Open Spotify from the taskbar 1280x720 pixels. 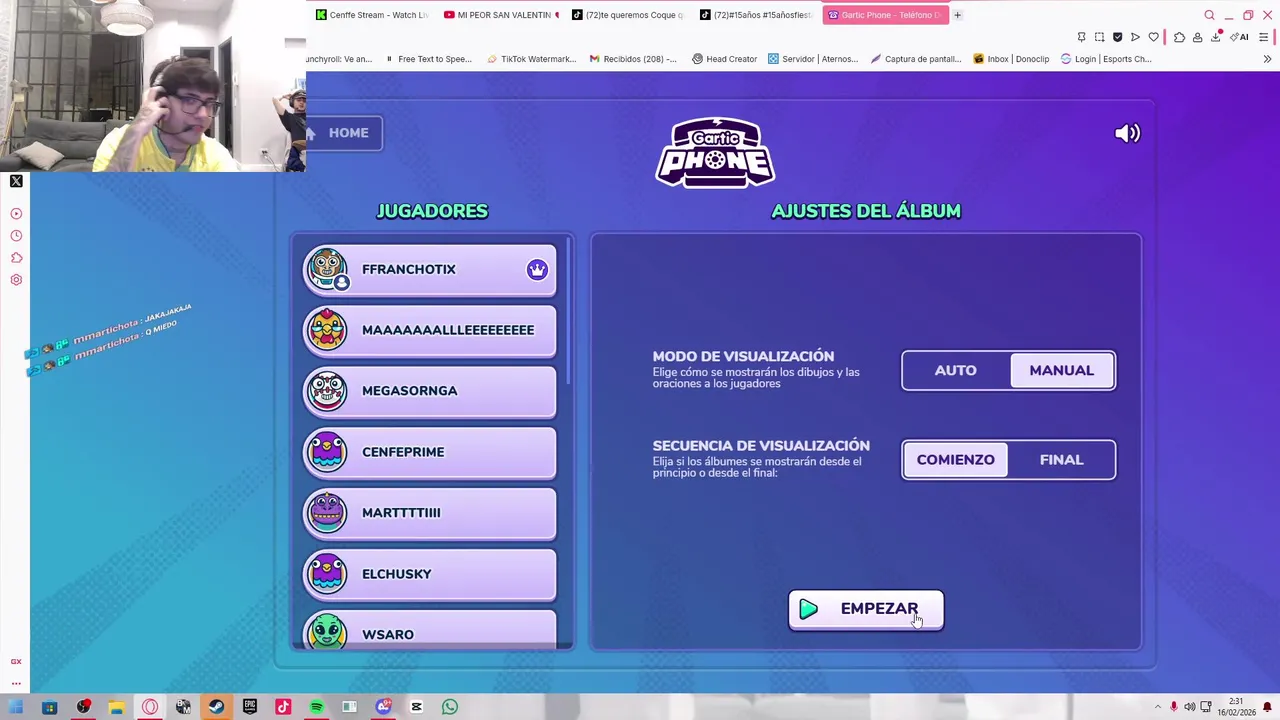click(x=316, y=708)
